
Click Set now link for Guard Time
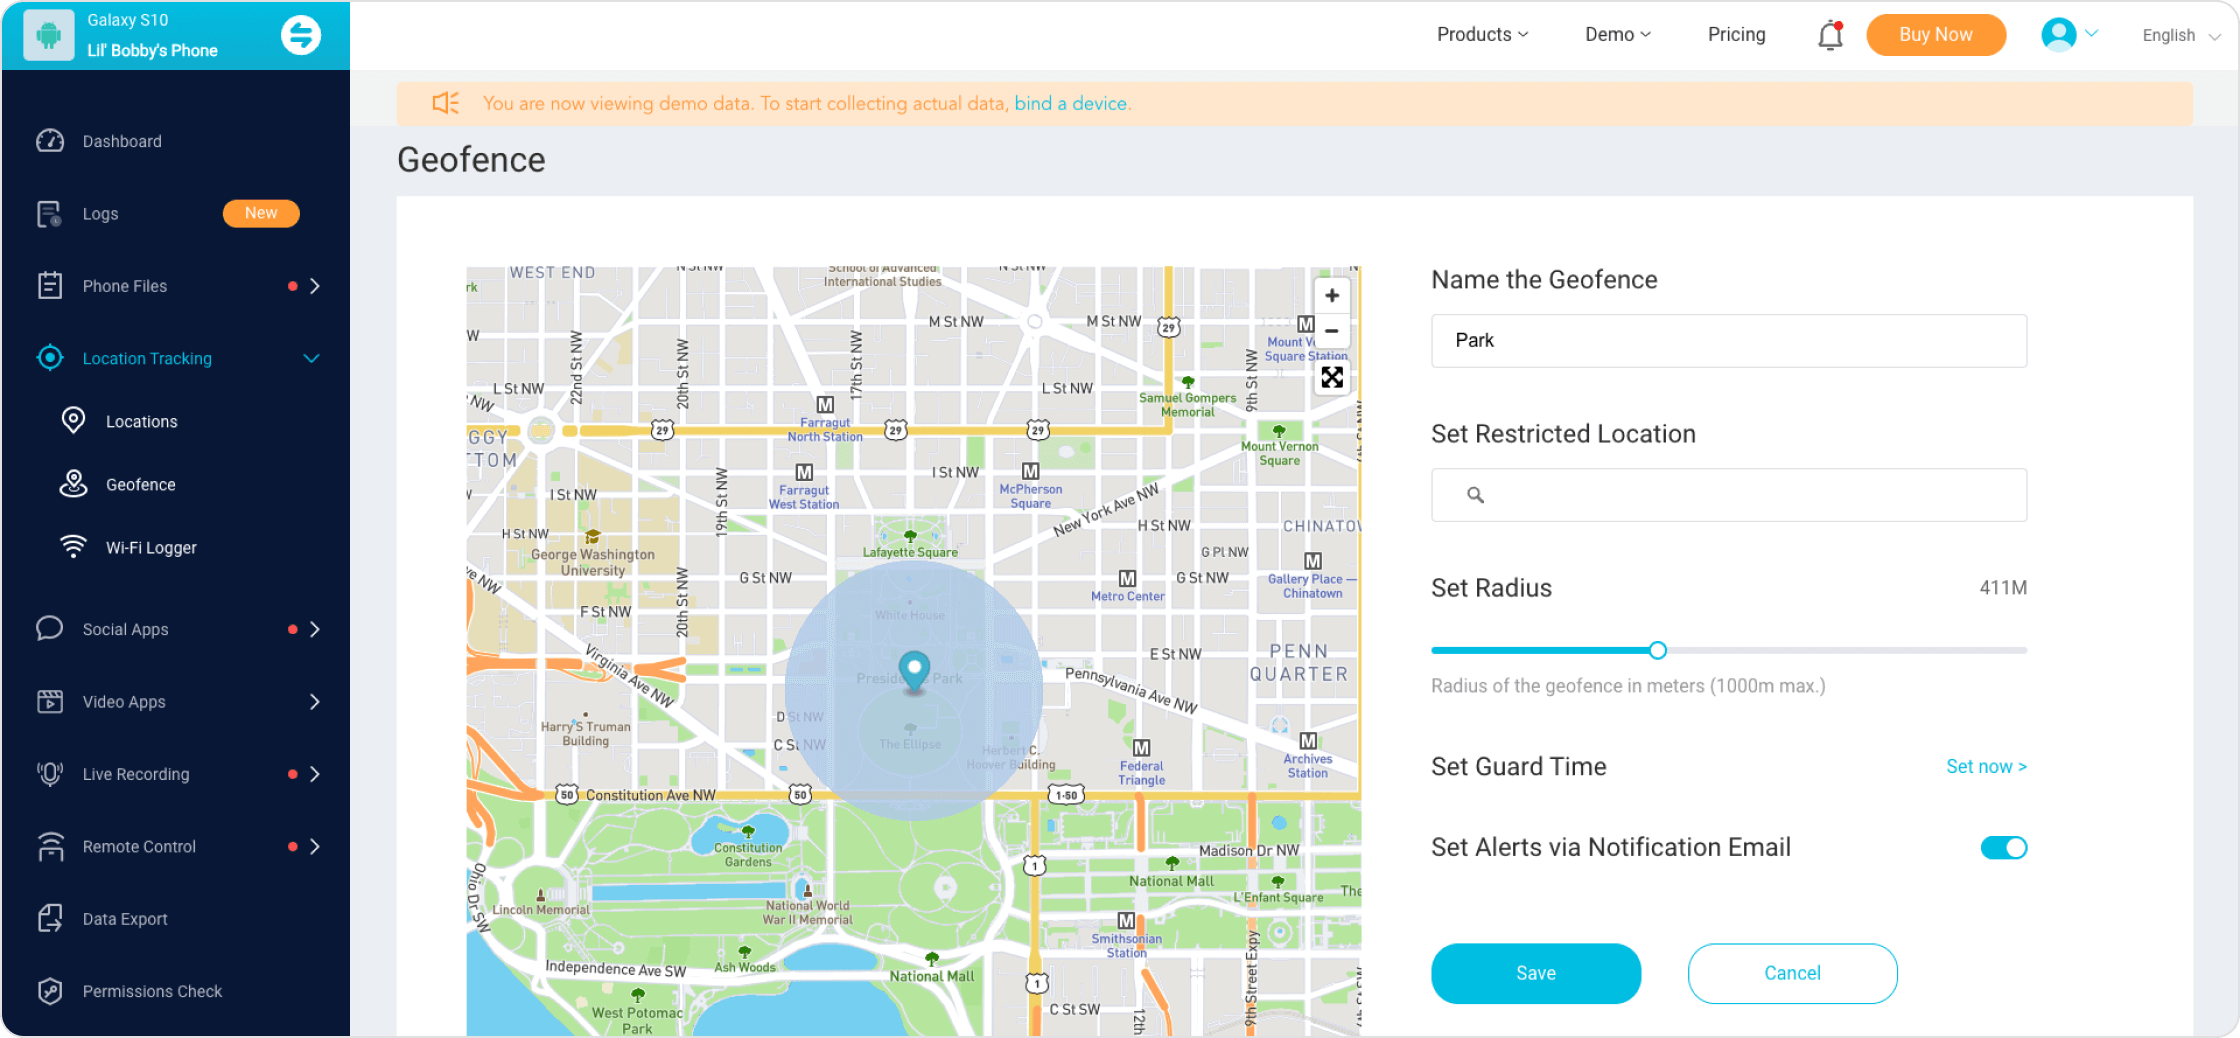[1986, 767]
